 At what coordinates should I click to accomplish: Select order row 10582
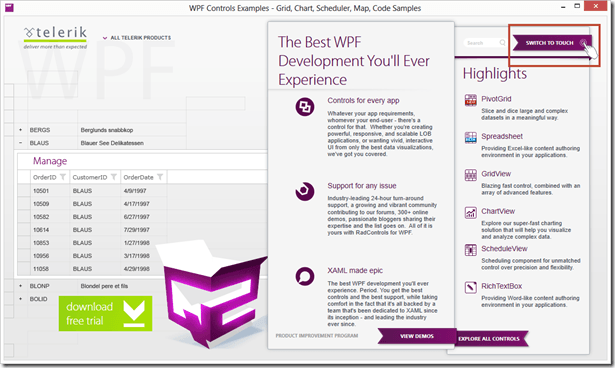92,217
